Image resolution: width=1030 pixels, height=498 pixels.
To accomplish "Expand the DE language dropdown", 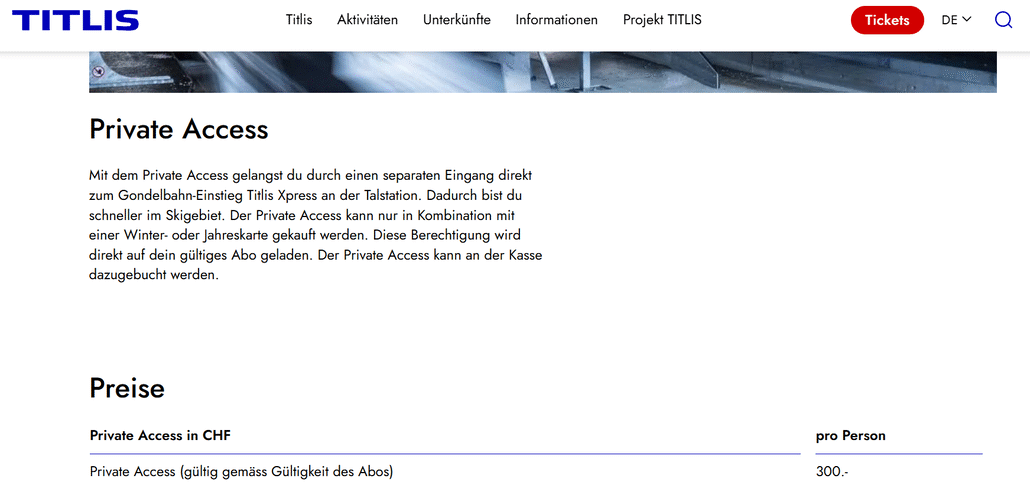I will pos(956,20).
